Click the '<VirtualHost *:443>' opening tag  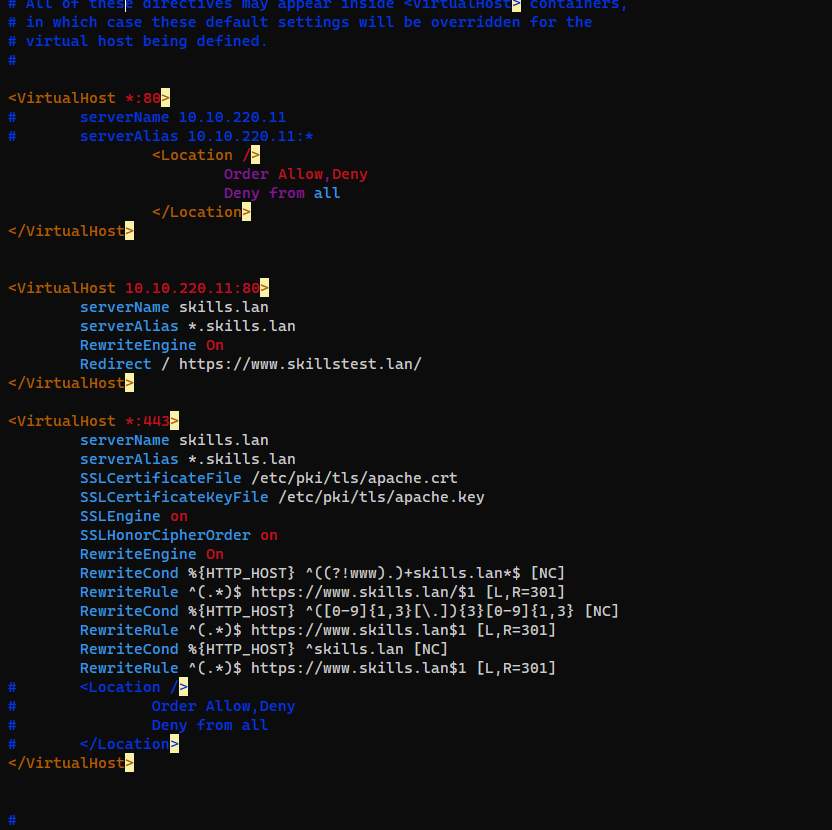click(93, 421)
